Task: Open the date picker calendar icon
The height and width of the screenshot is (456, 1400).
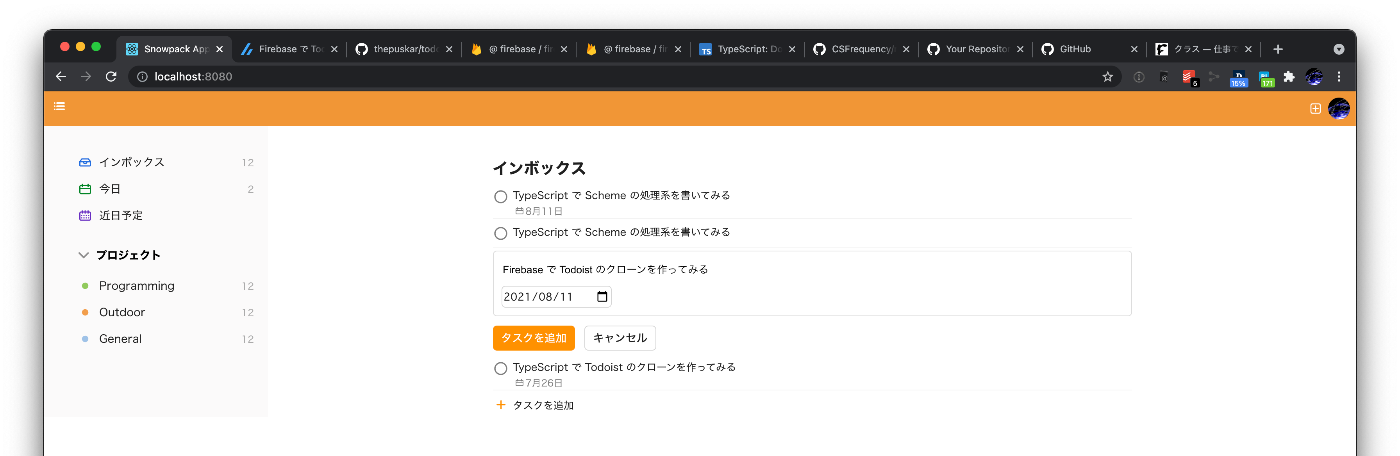Action: [x=602, y=297]
